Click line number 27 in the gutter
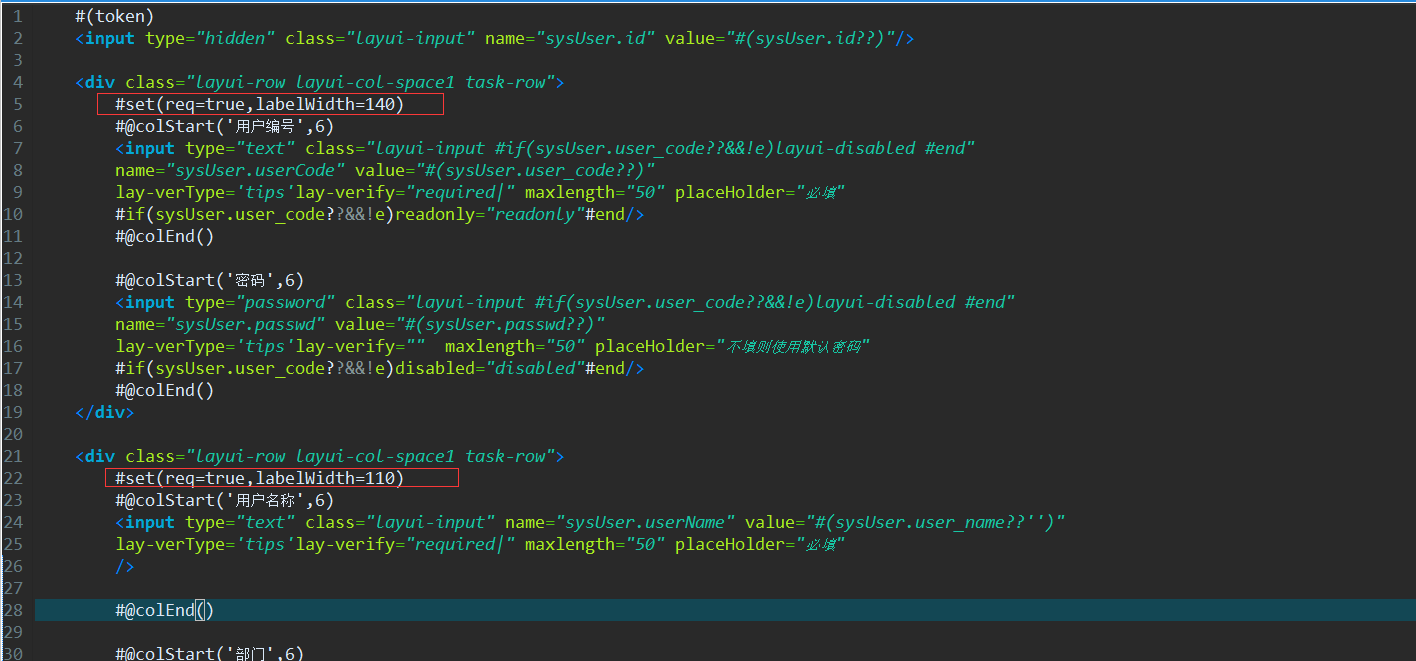The height and width of the screenshot is (661, 1416). 13,588
